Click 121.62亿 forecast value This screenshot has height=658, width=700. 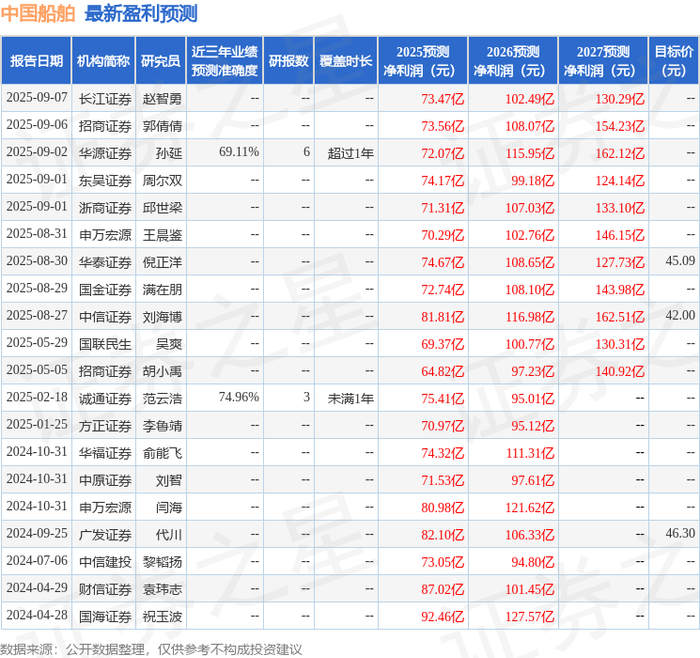[529, 507]
